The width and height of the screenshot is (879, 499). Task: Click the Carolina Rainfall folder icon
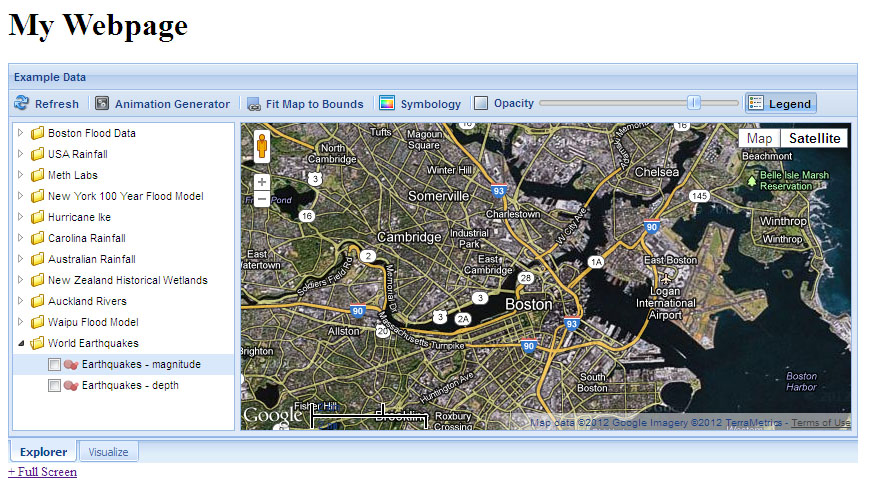pyautogui.click(x=38, y=238)
